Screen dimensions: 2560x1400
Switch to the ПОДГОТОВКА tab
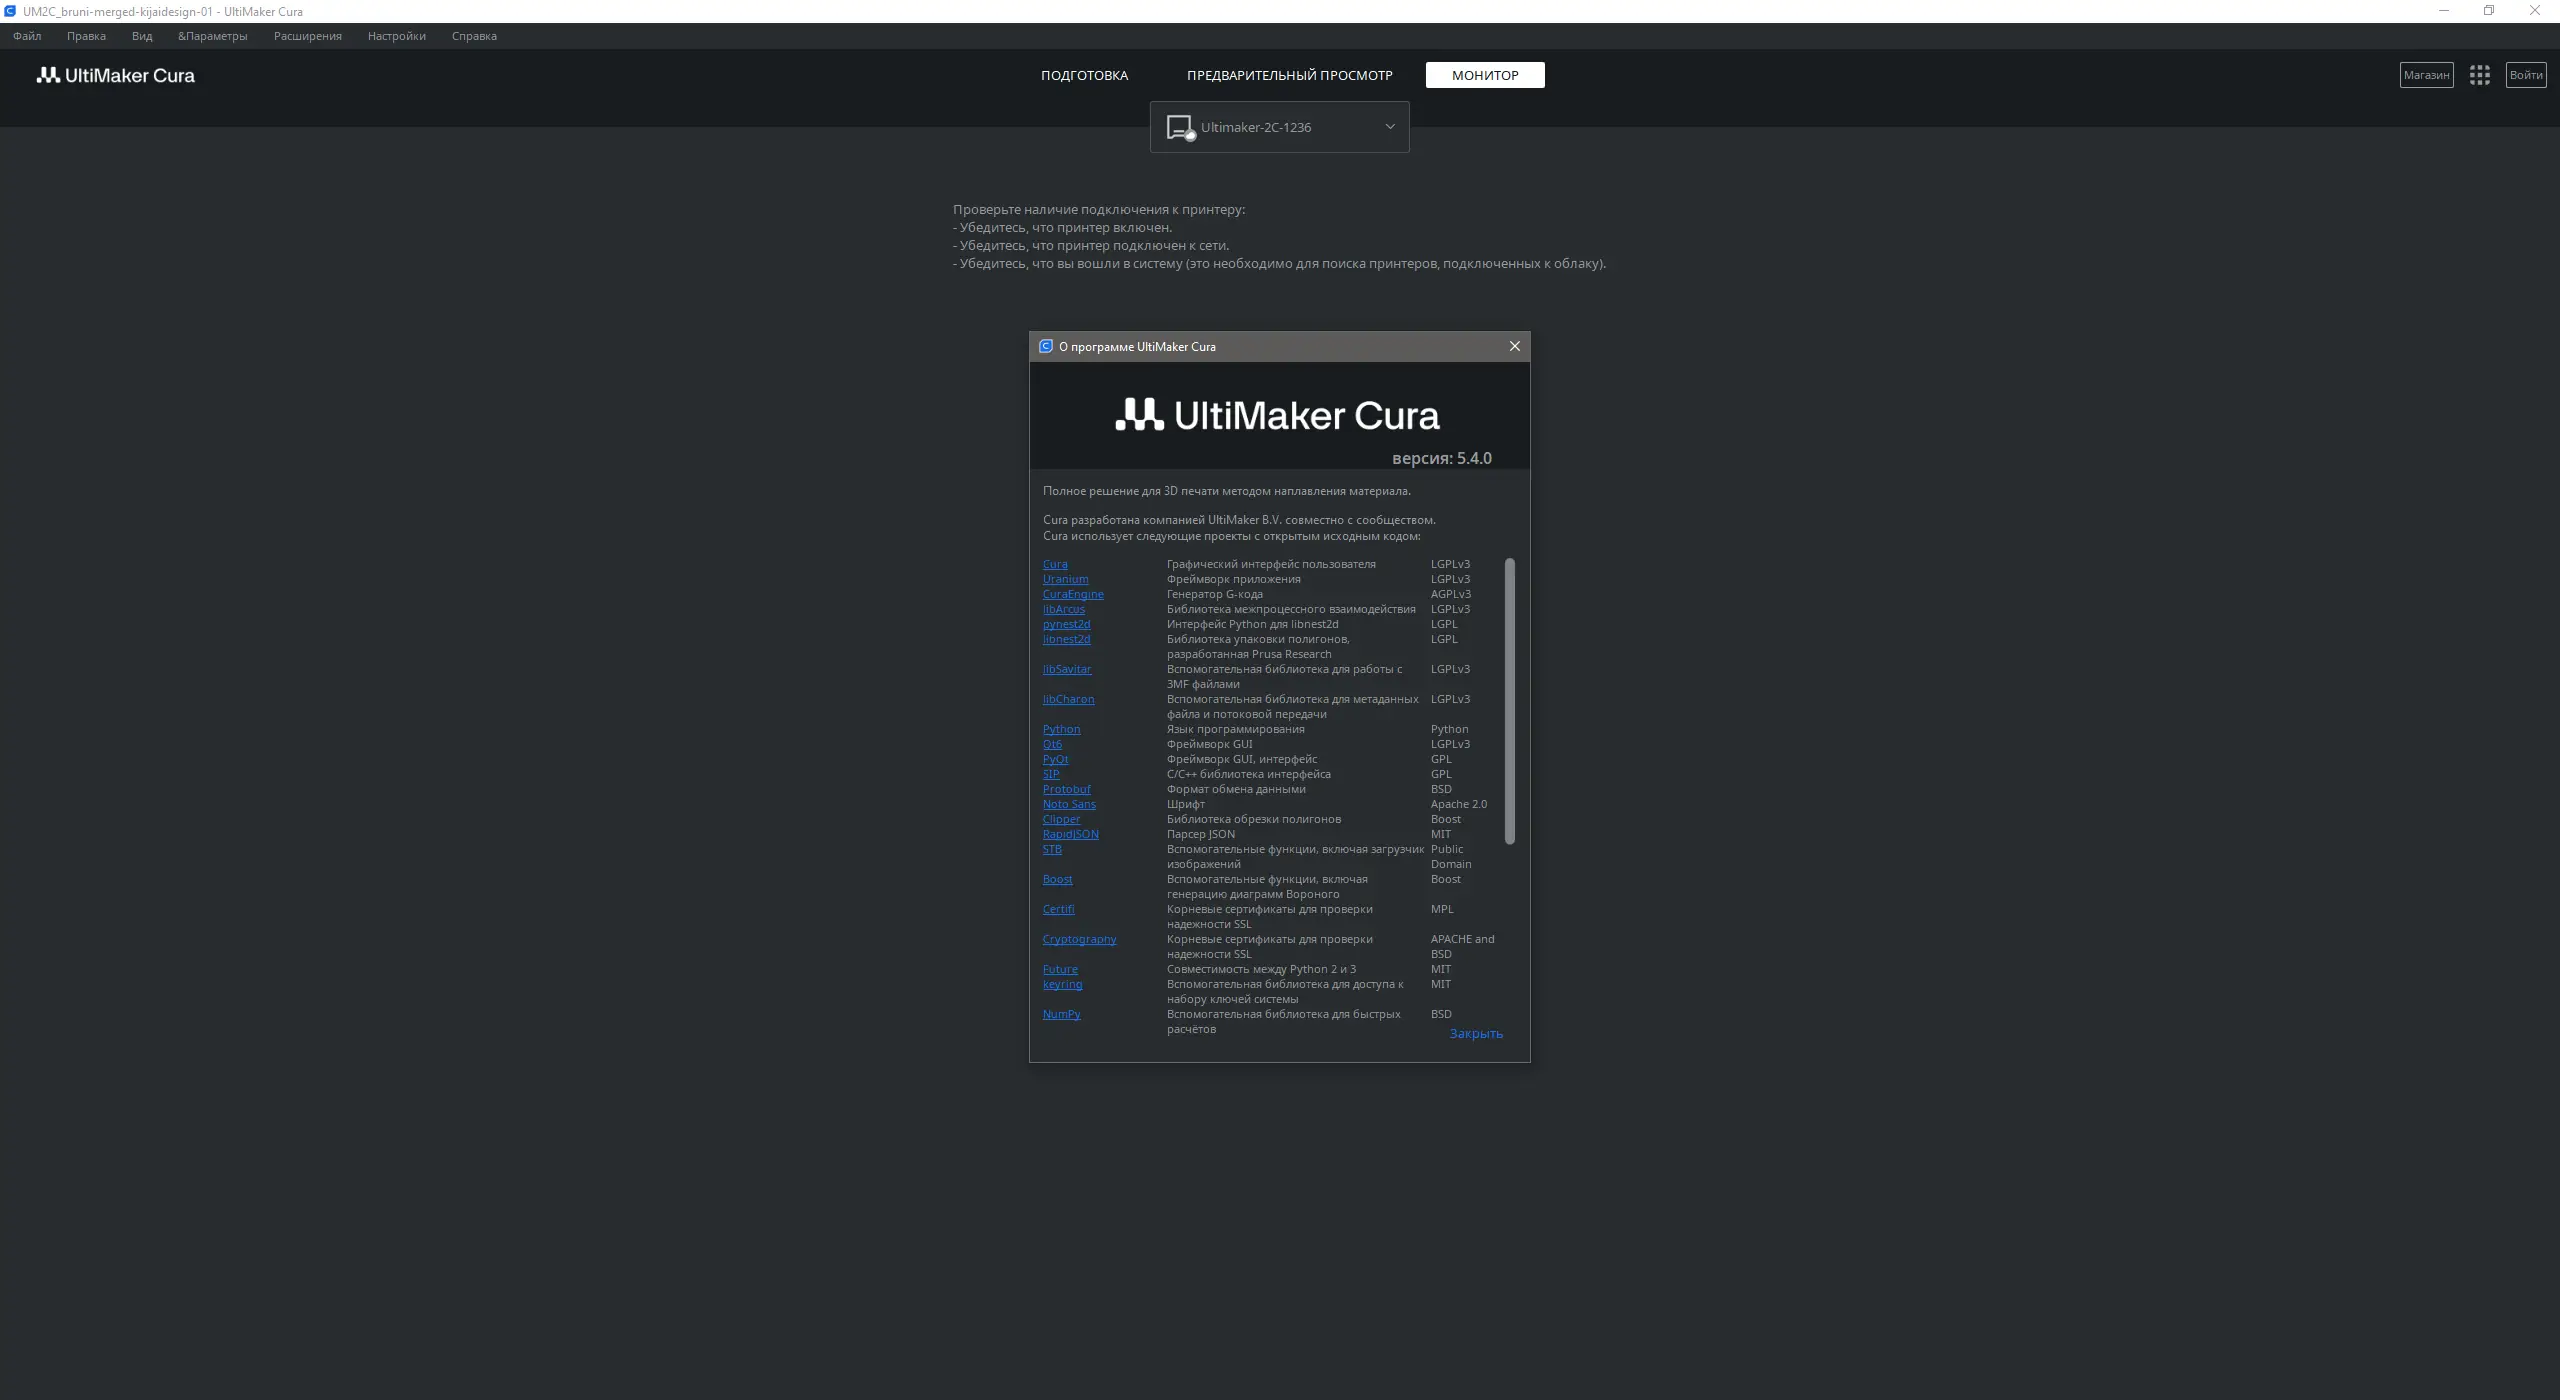1084,75
